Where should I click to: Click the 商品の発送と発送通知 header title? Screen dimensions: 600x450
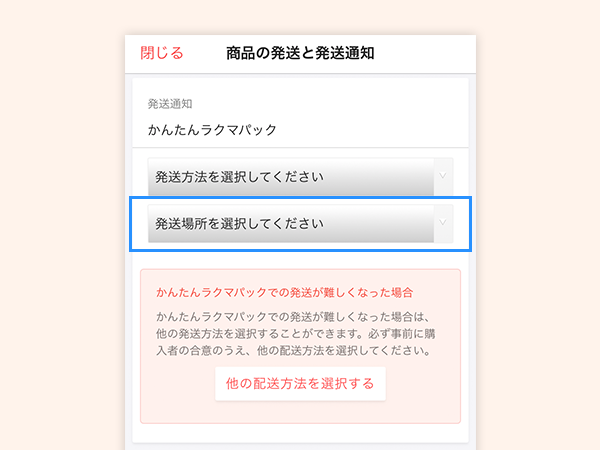pyautogui.click(x=300, y=53)
